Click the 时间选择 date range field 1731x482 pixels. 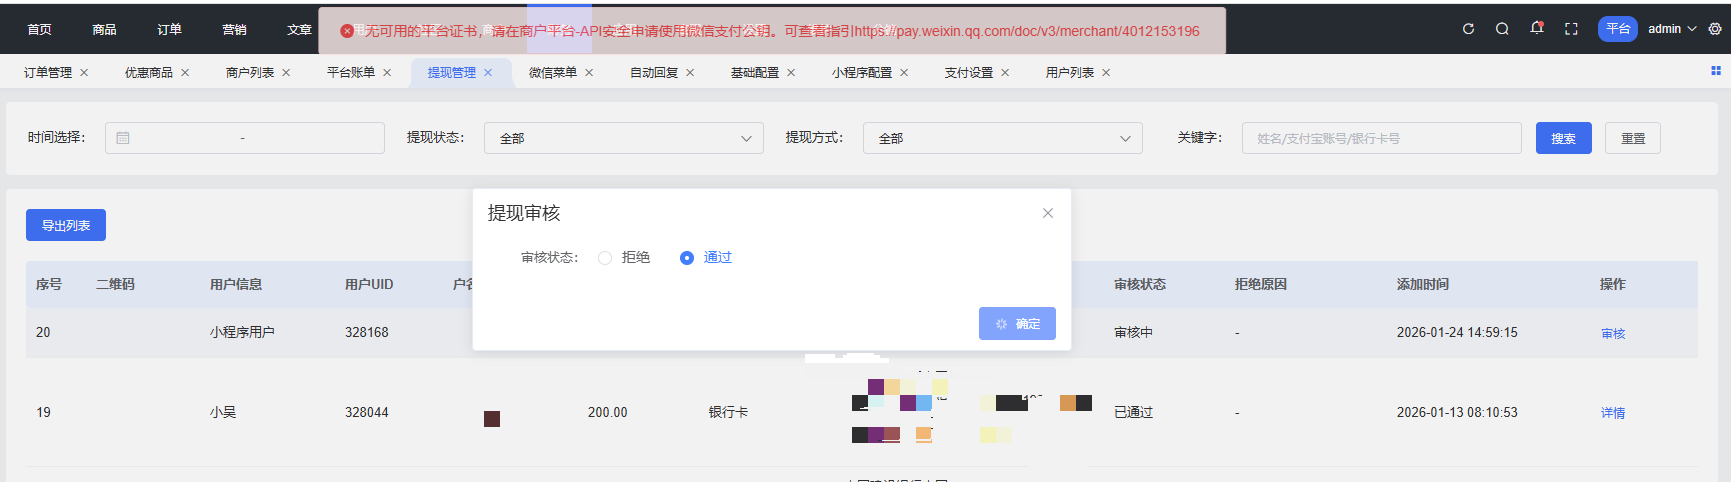244,138
